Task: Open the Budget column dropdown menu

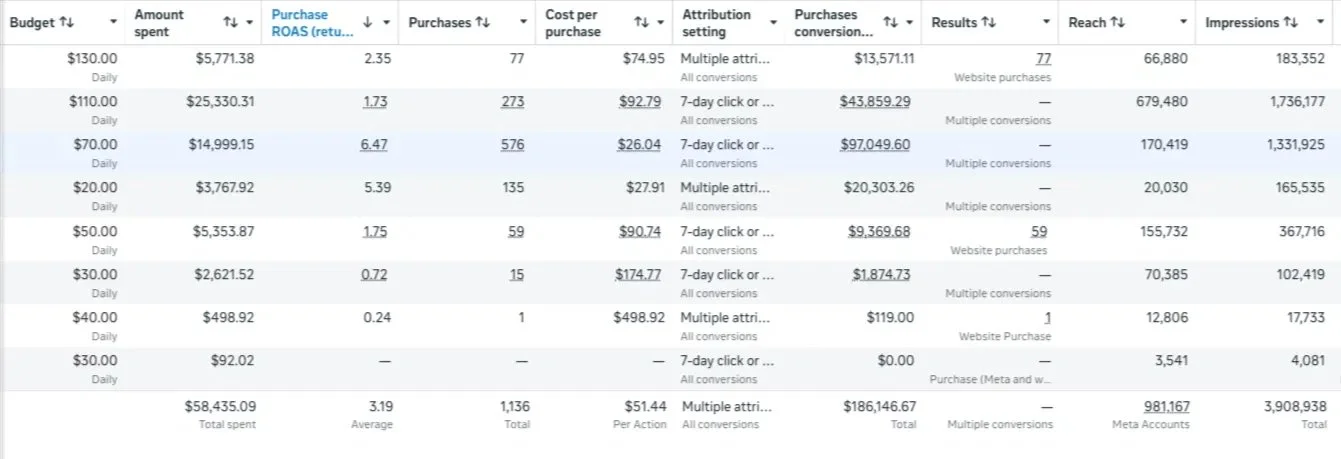Action: (113, 22)
